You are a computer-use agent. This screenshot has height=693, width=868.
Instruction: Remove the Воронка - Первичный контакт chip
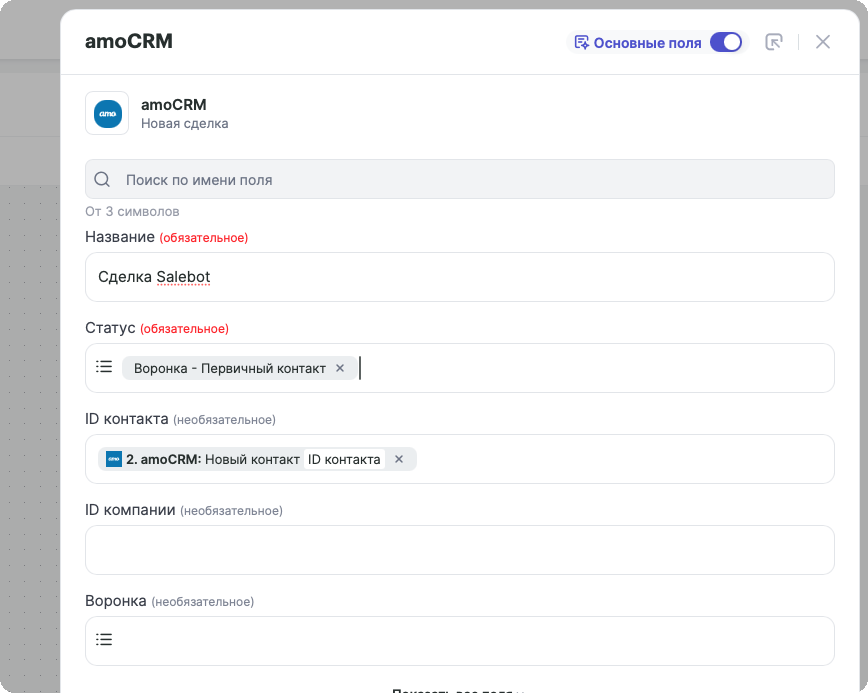pos(340,368)
